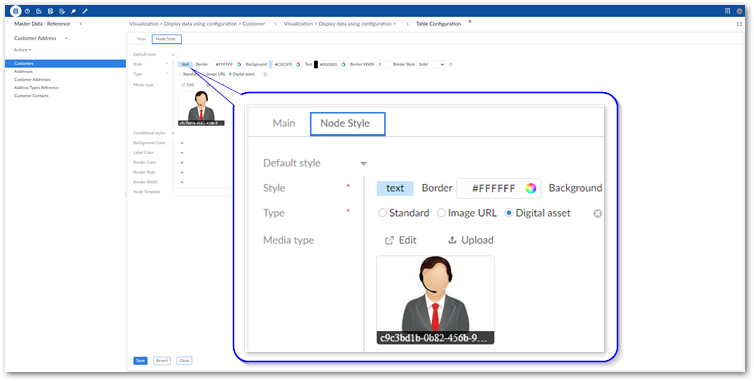Select the Digital asset radio button
The height and width of the screenshot is (381, 754).
230,74
